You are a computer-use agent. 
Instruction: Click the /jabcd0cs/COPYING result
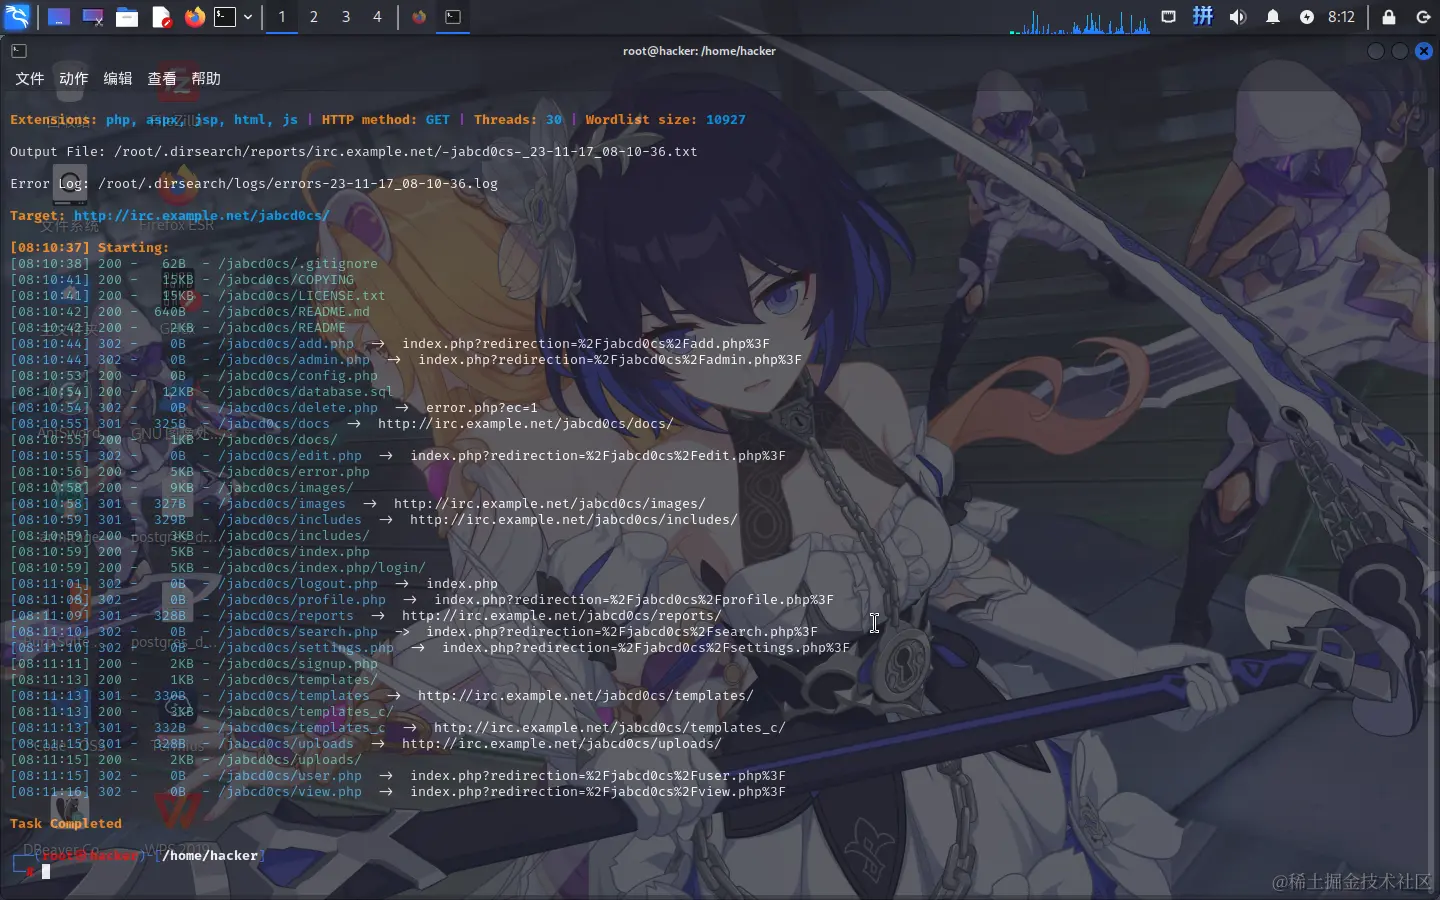tap(286, 280)
